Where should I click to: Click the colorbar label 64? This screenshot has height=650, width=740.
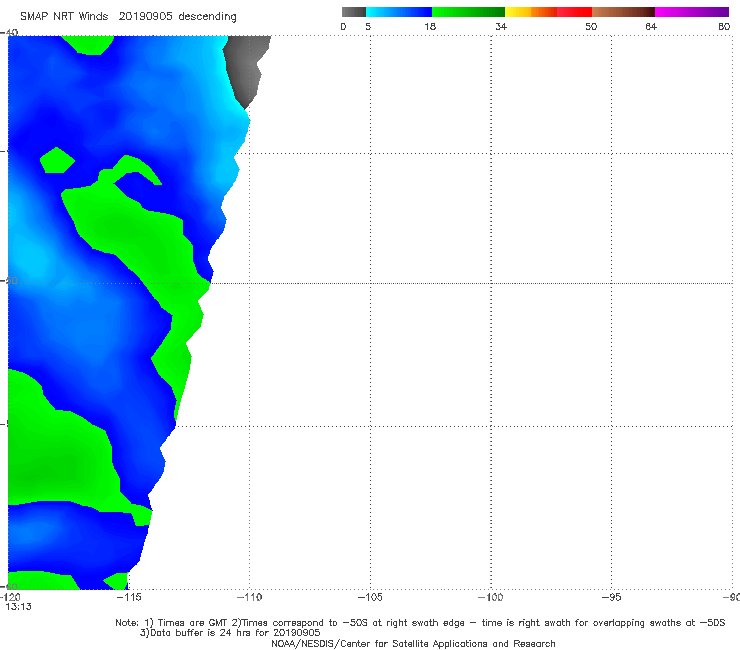[651, 27]
